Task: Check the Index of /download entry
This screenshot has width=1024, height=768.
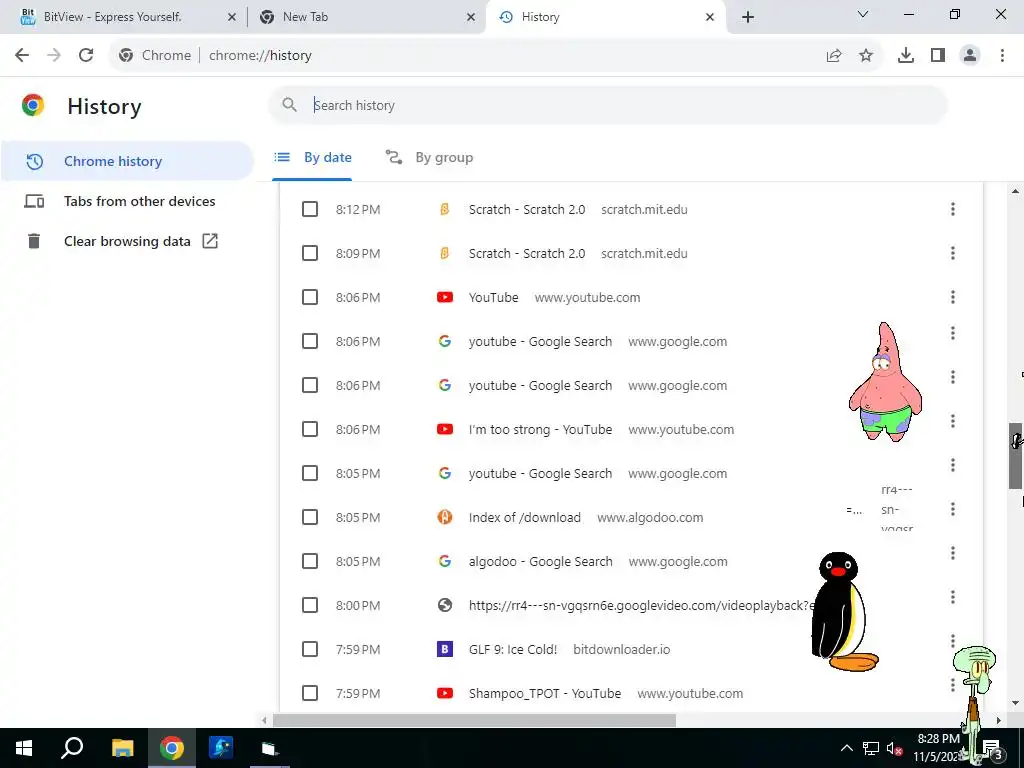Action: [x=310, y=517]
